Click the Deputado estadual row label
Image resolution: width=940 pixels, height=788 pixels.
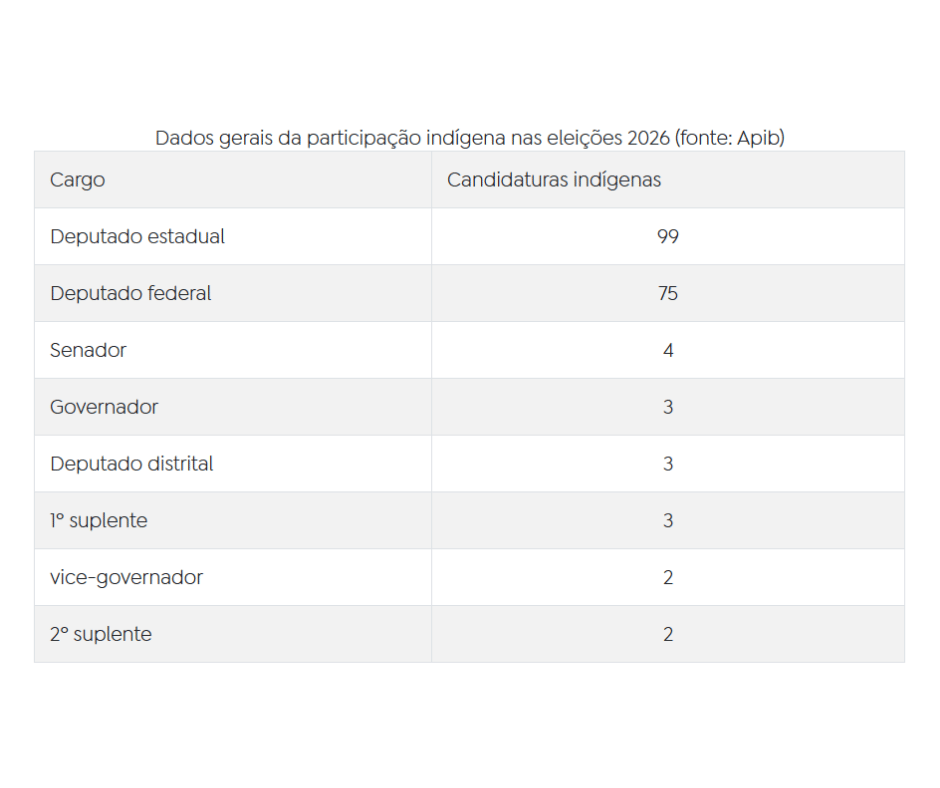[137, 236]
